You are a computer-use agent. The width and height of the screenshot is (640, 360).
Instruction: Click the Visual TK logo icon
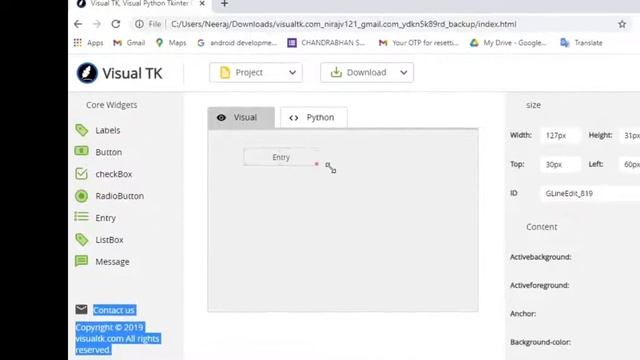87,73
